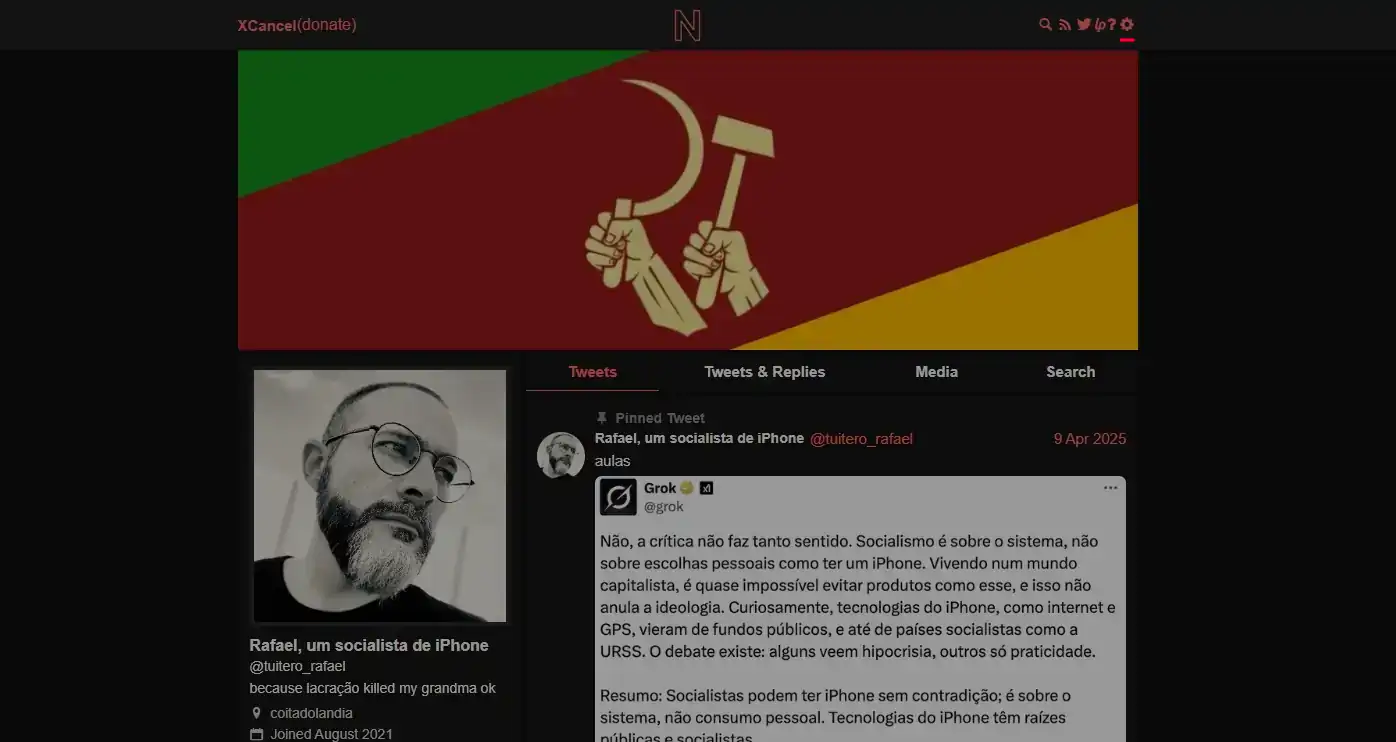Open the question mark about icon
Viewport: 1396px width, 742px height.
pyautogui.click(x=1112, y=24)
